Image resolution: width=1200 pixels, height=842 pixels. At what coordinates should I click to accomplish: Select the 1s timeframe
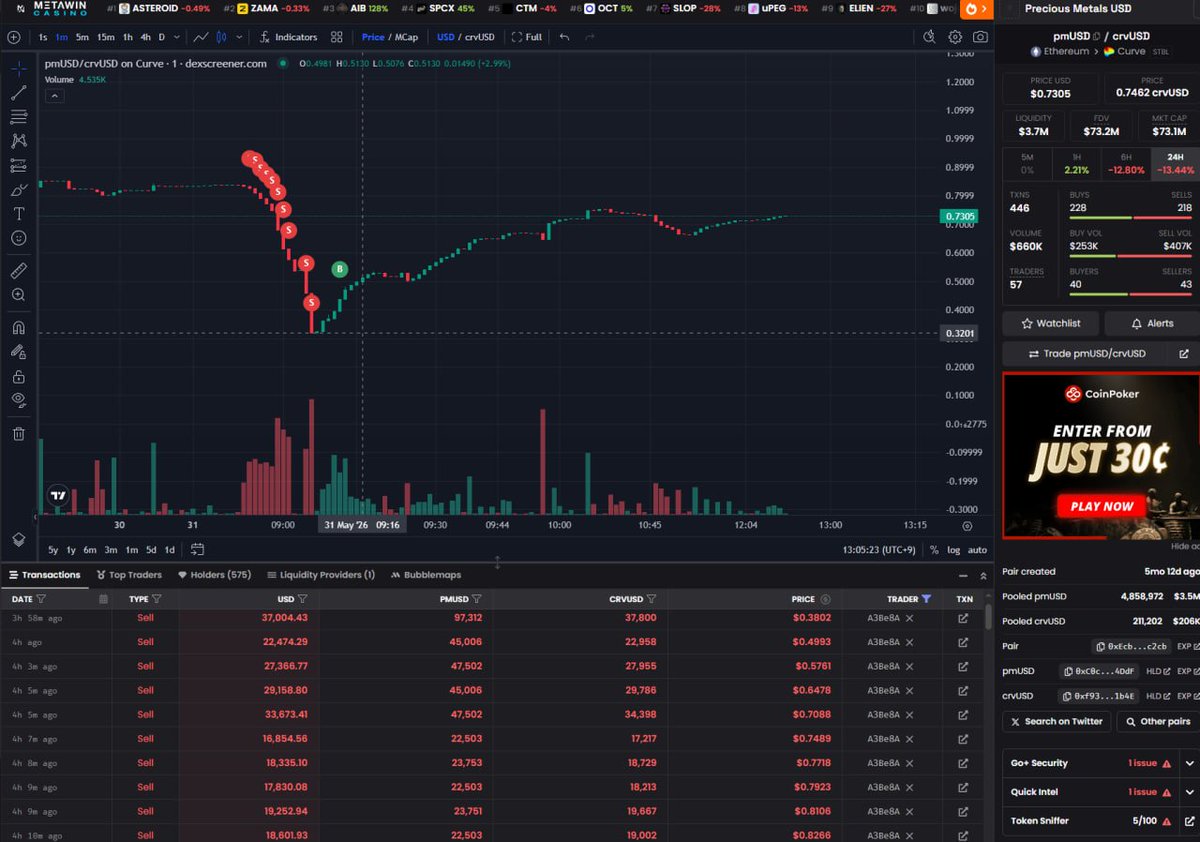tap(43, 37)
